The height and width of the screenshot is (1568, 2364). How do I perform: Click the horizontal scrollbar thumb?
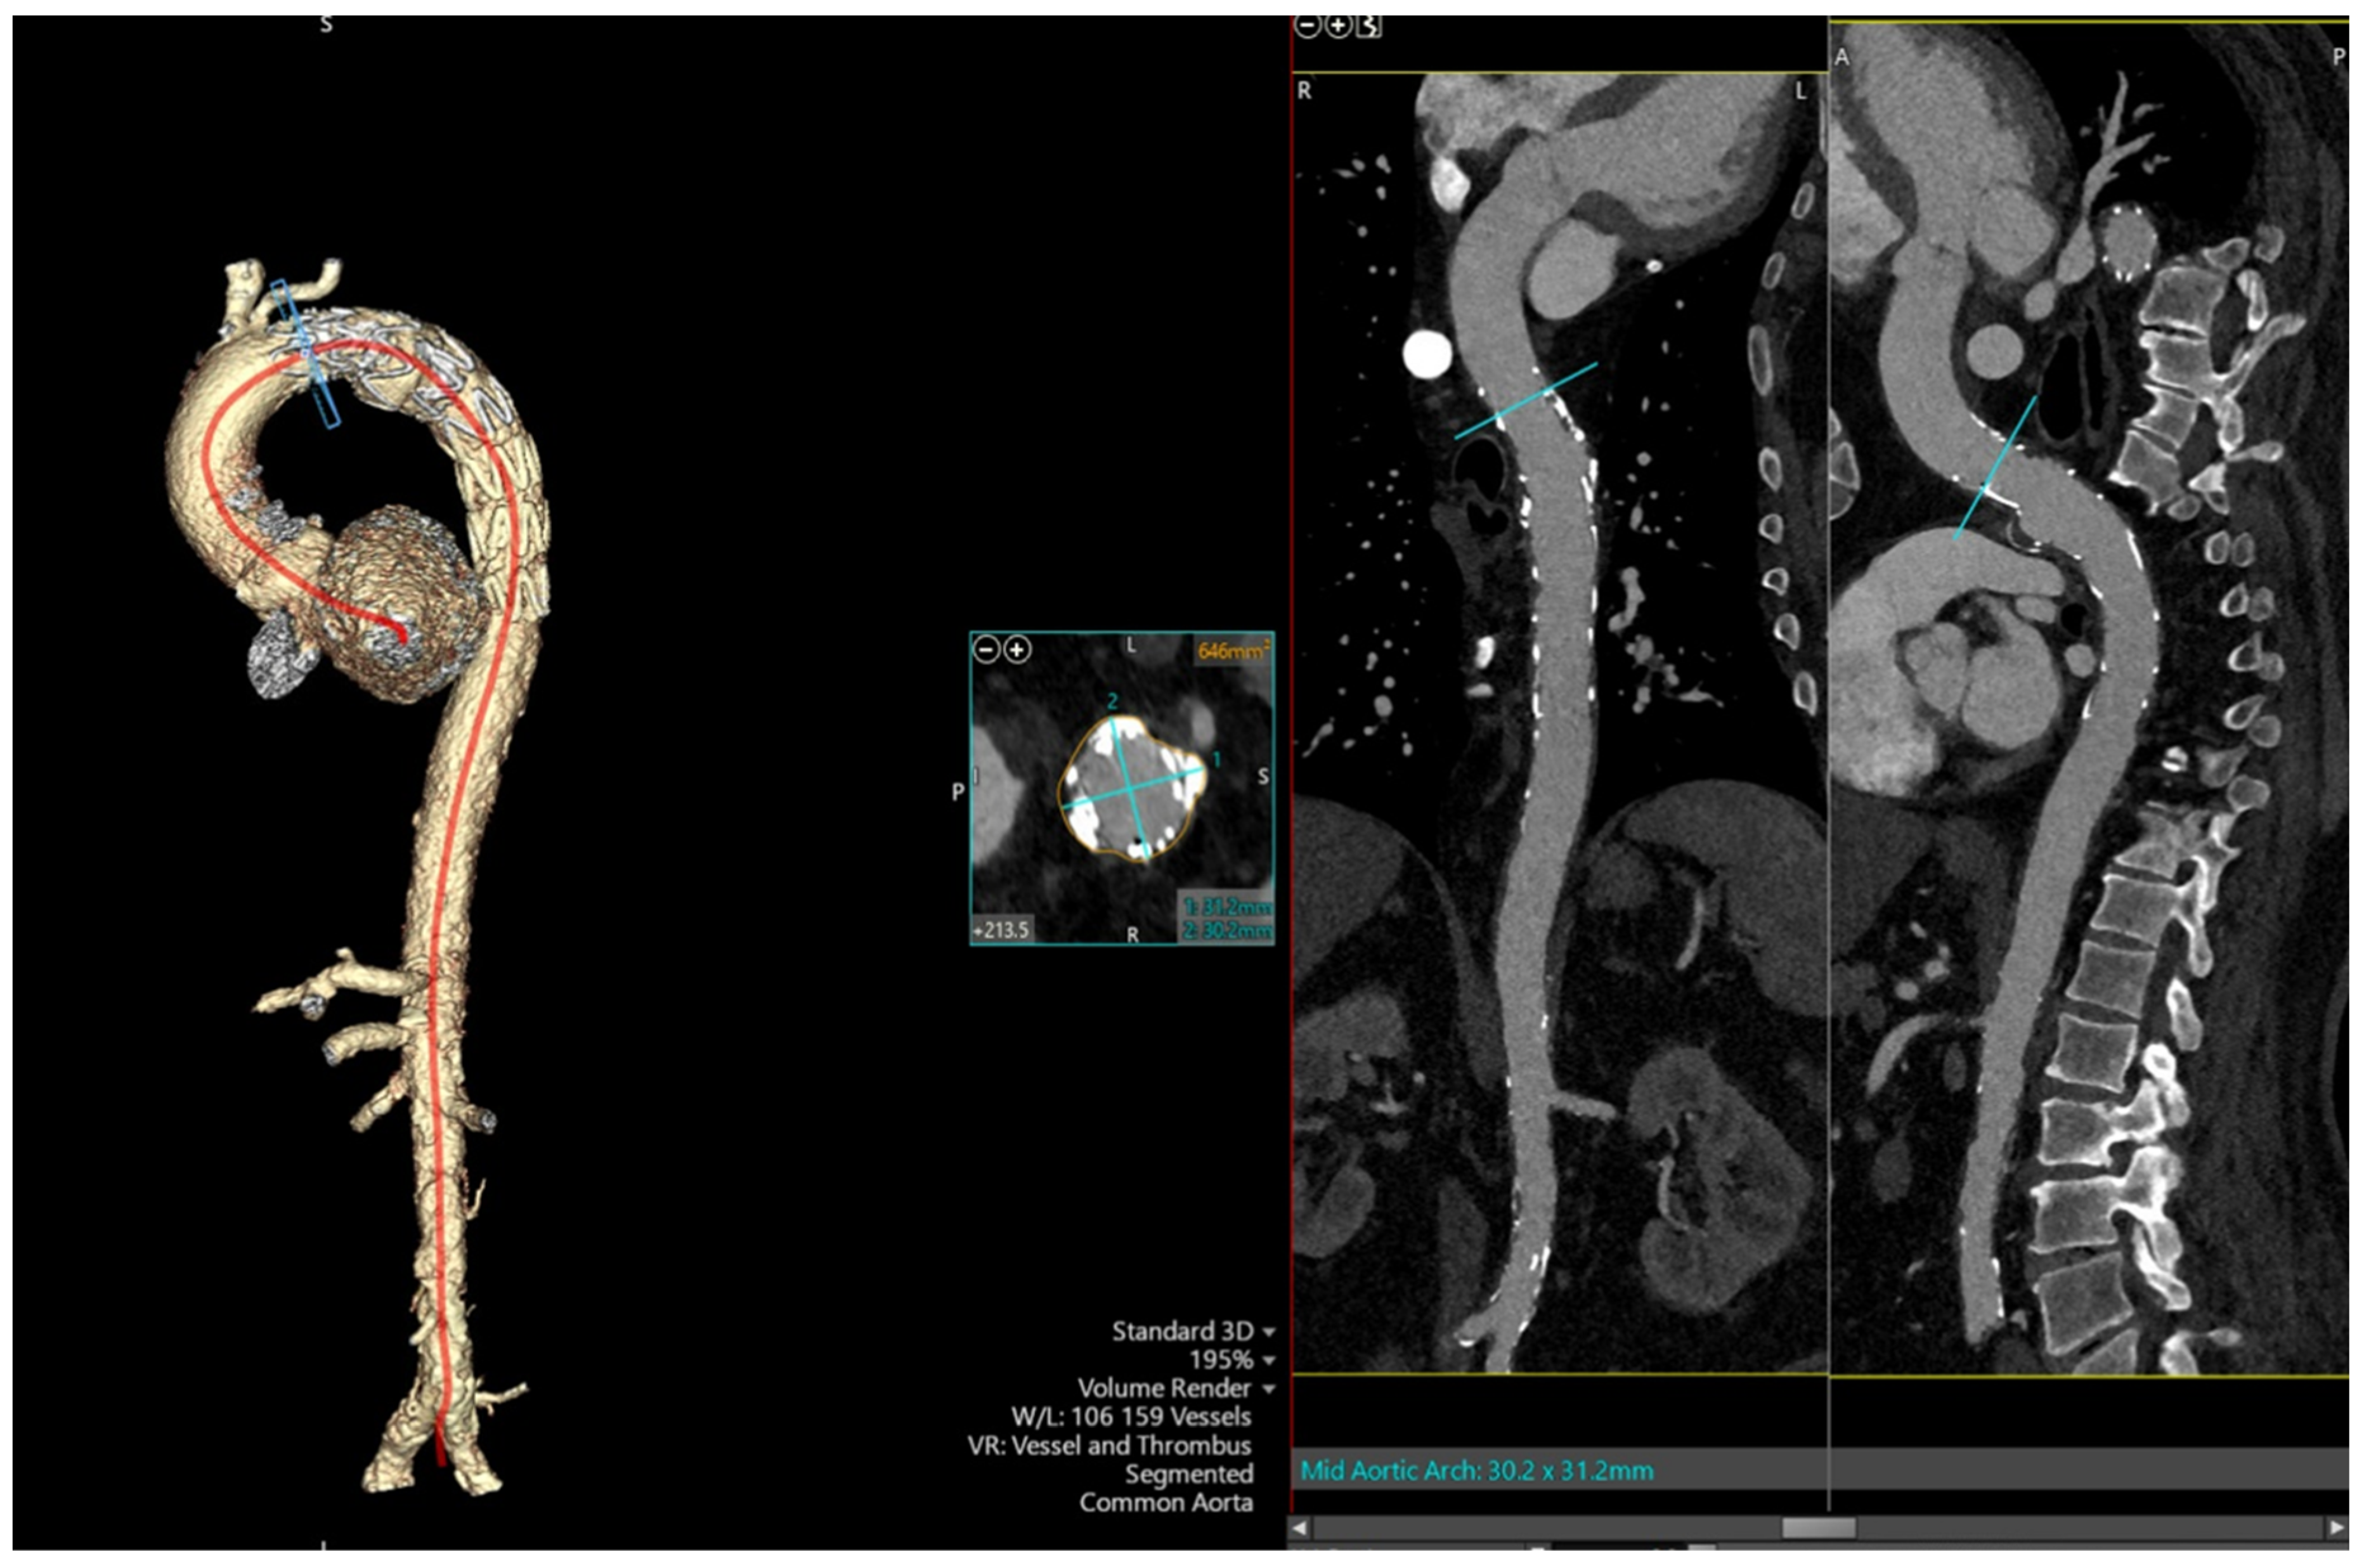pos(1818,1528)
